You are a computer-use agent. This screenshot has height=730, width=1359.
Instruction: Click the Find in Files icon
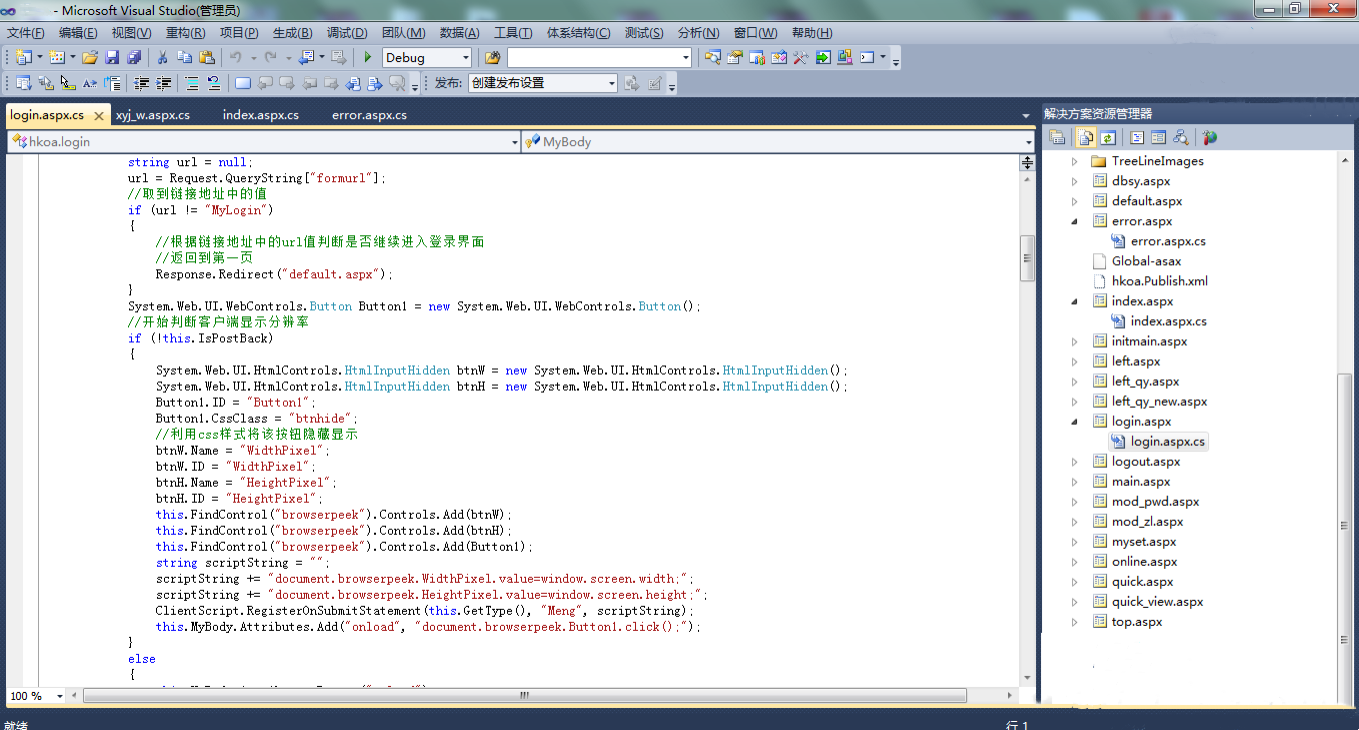click(x=492, y=57)
